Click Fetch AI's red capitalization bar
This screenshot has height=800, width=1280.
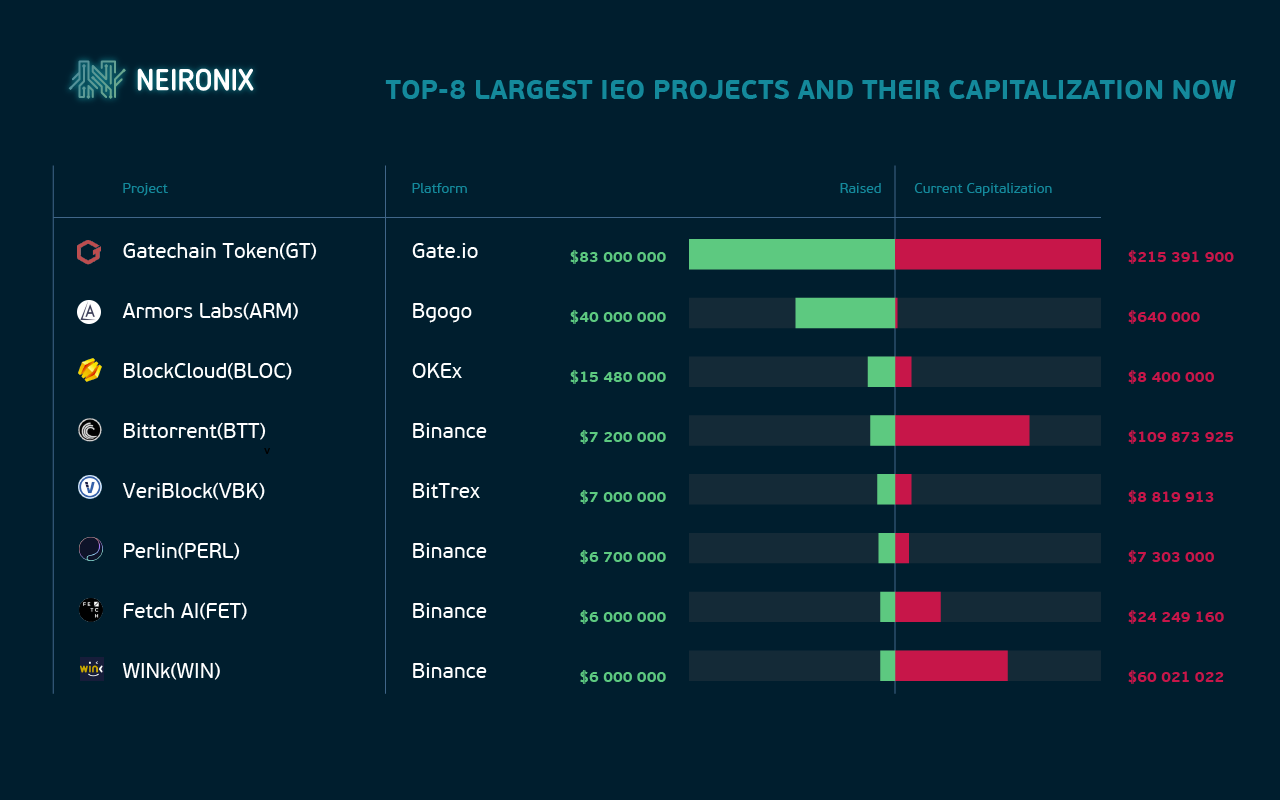click(918, 607)
